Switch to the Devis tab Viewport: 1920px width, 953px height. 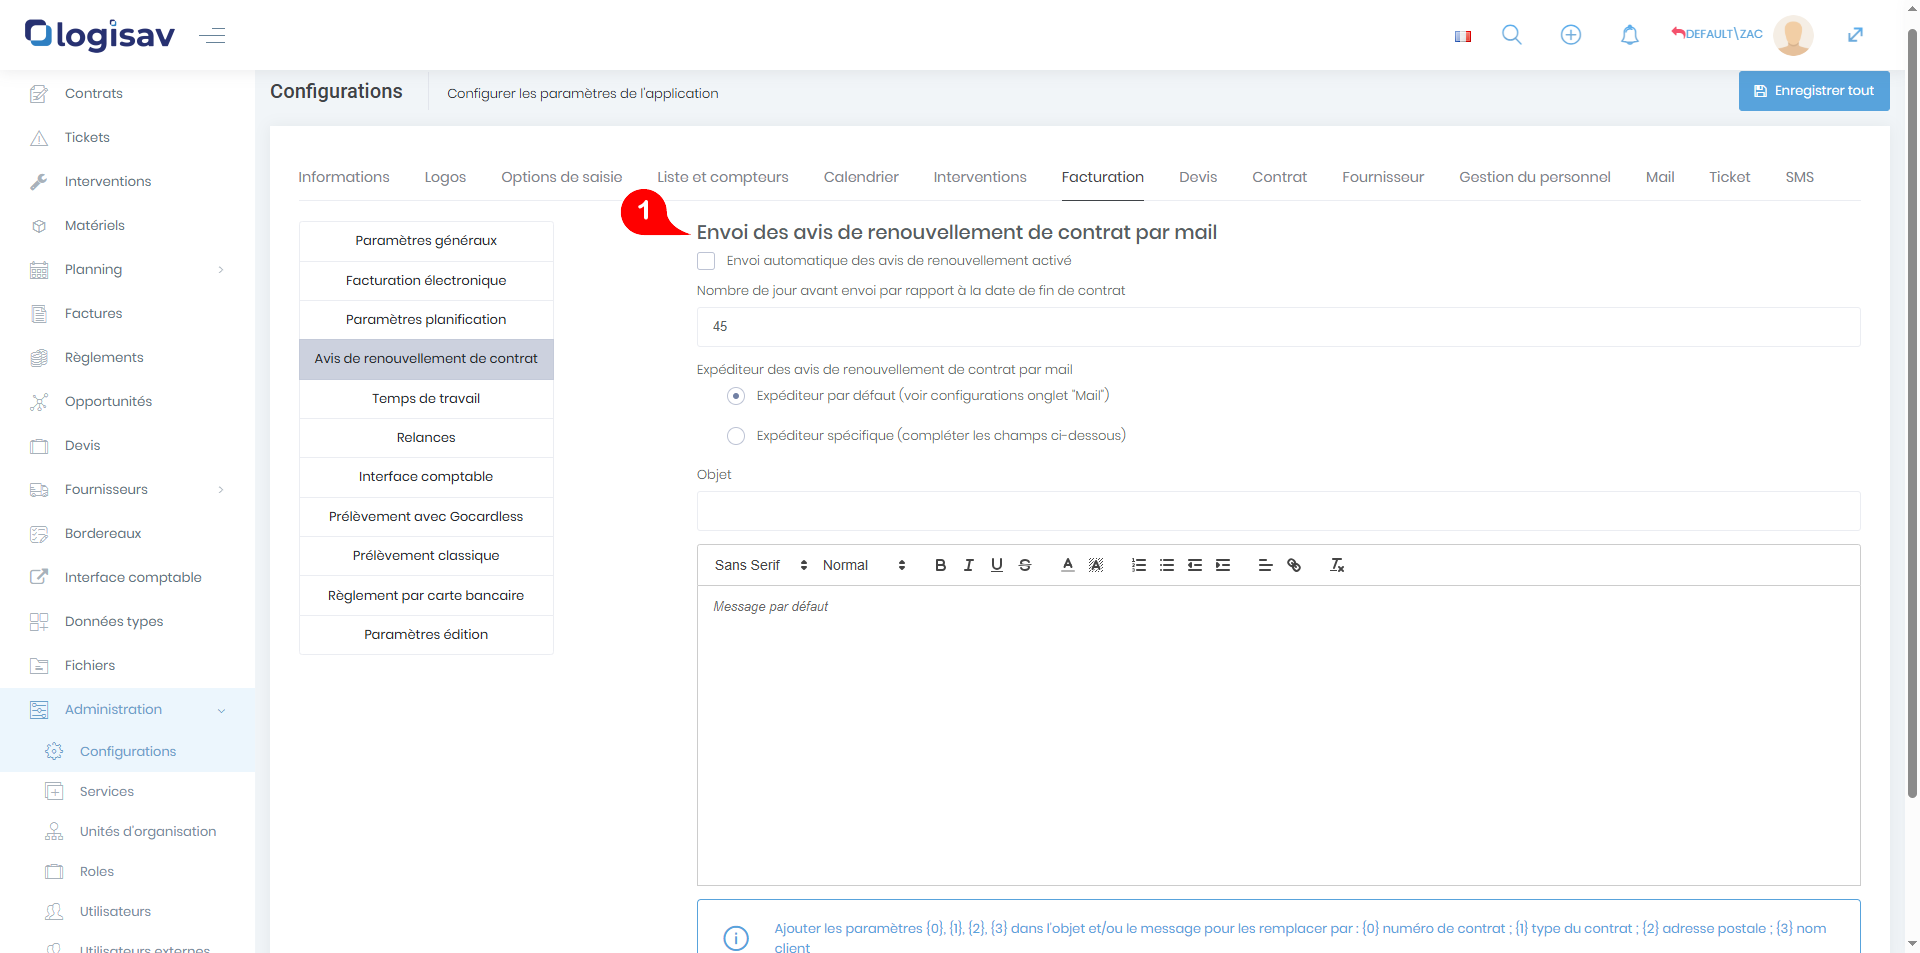point(1197,177)
